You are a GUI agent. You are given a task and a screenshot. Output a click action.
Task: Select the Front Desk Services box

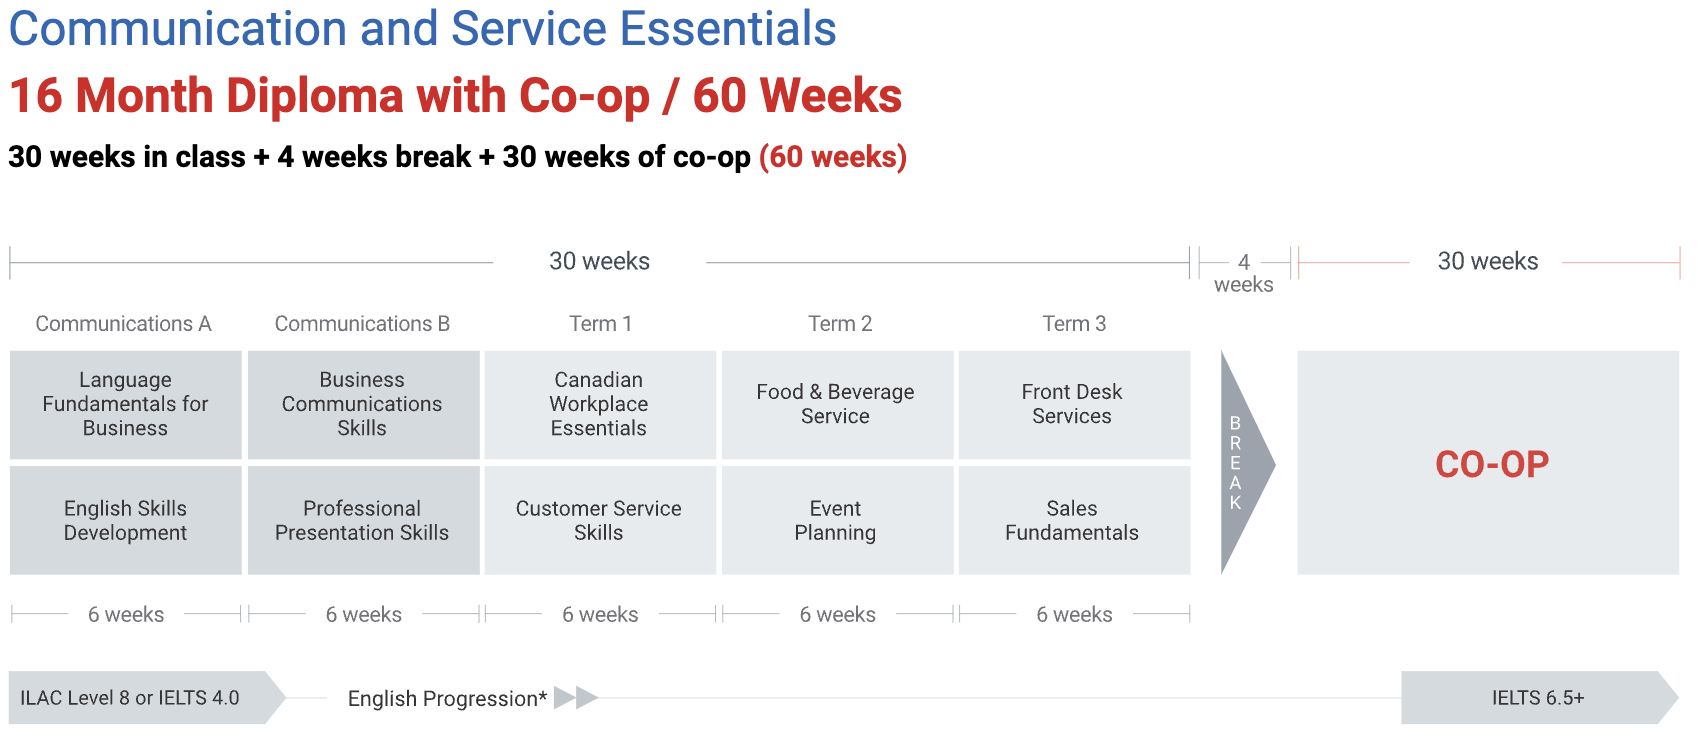pos(1074,405)
